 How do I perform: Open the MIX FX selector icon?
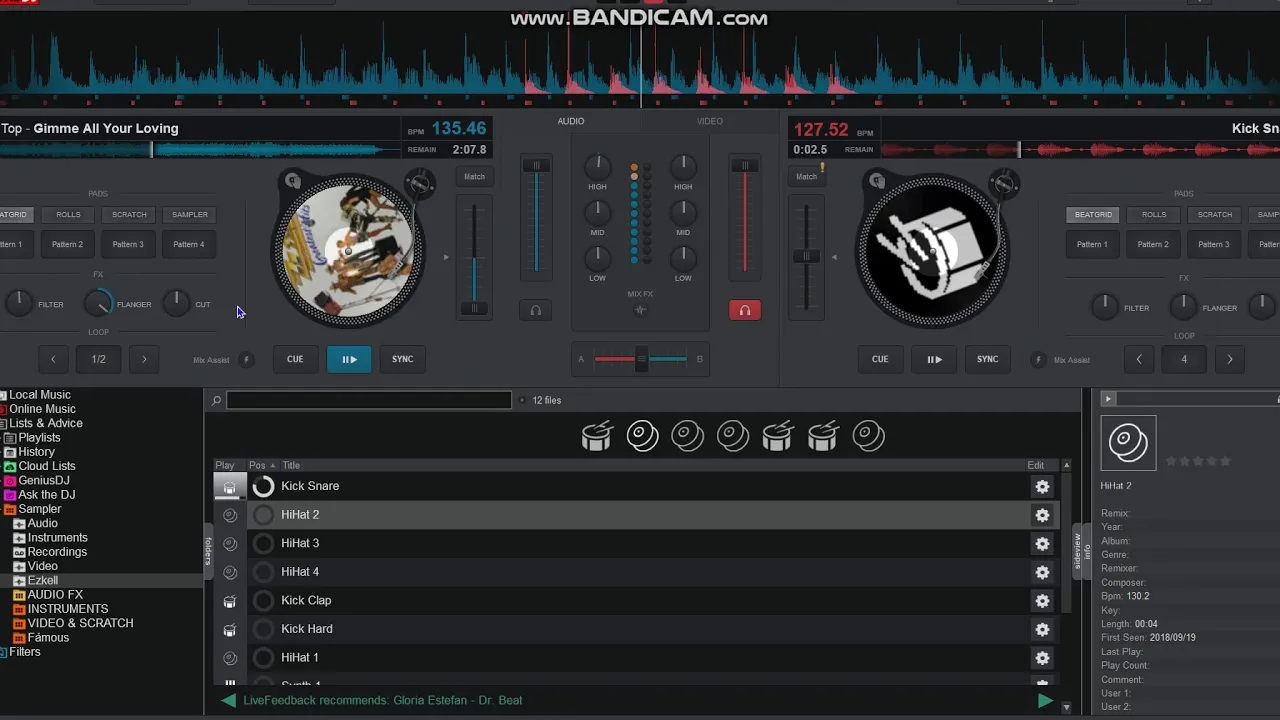641,310
